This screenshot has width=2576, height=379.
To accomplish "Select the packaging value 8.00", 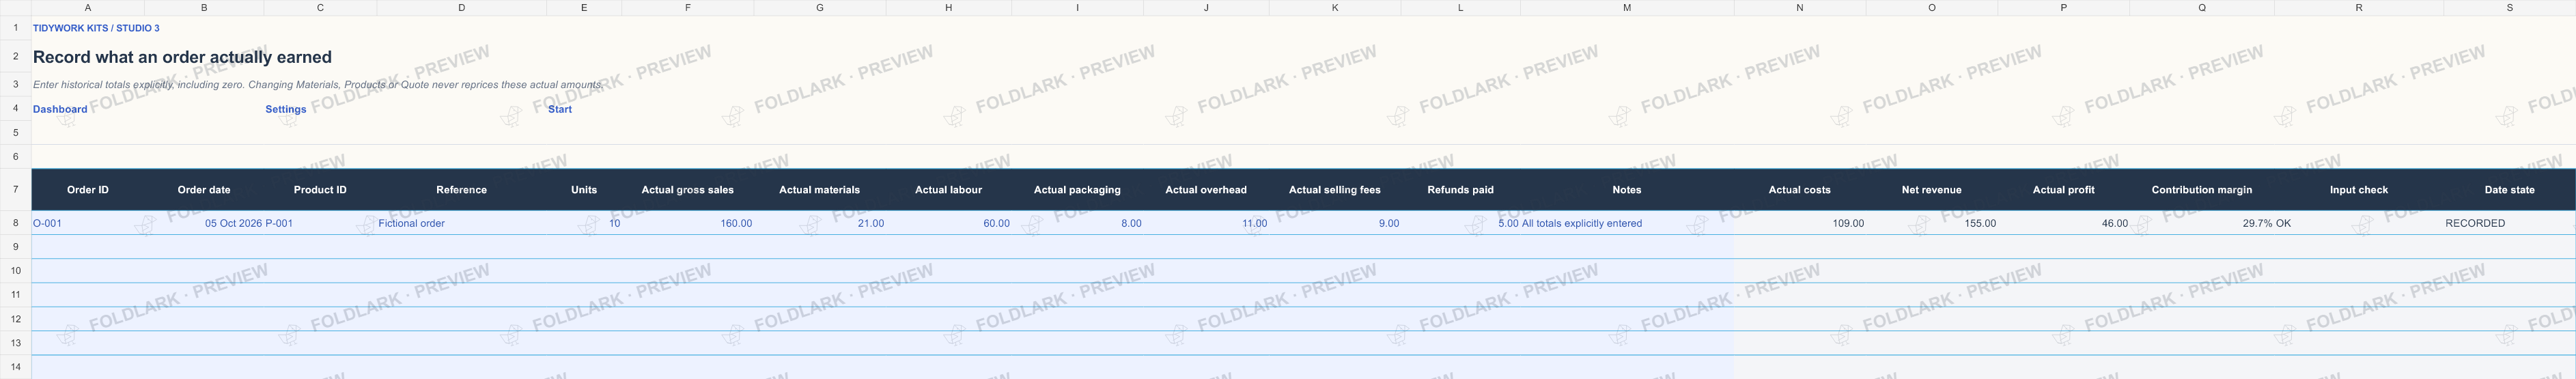I will (1077, 223).
